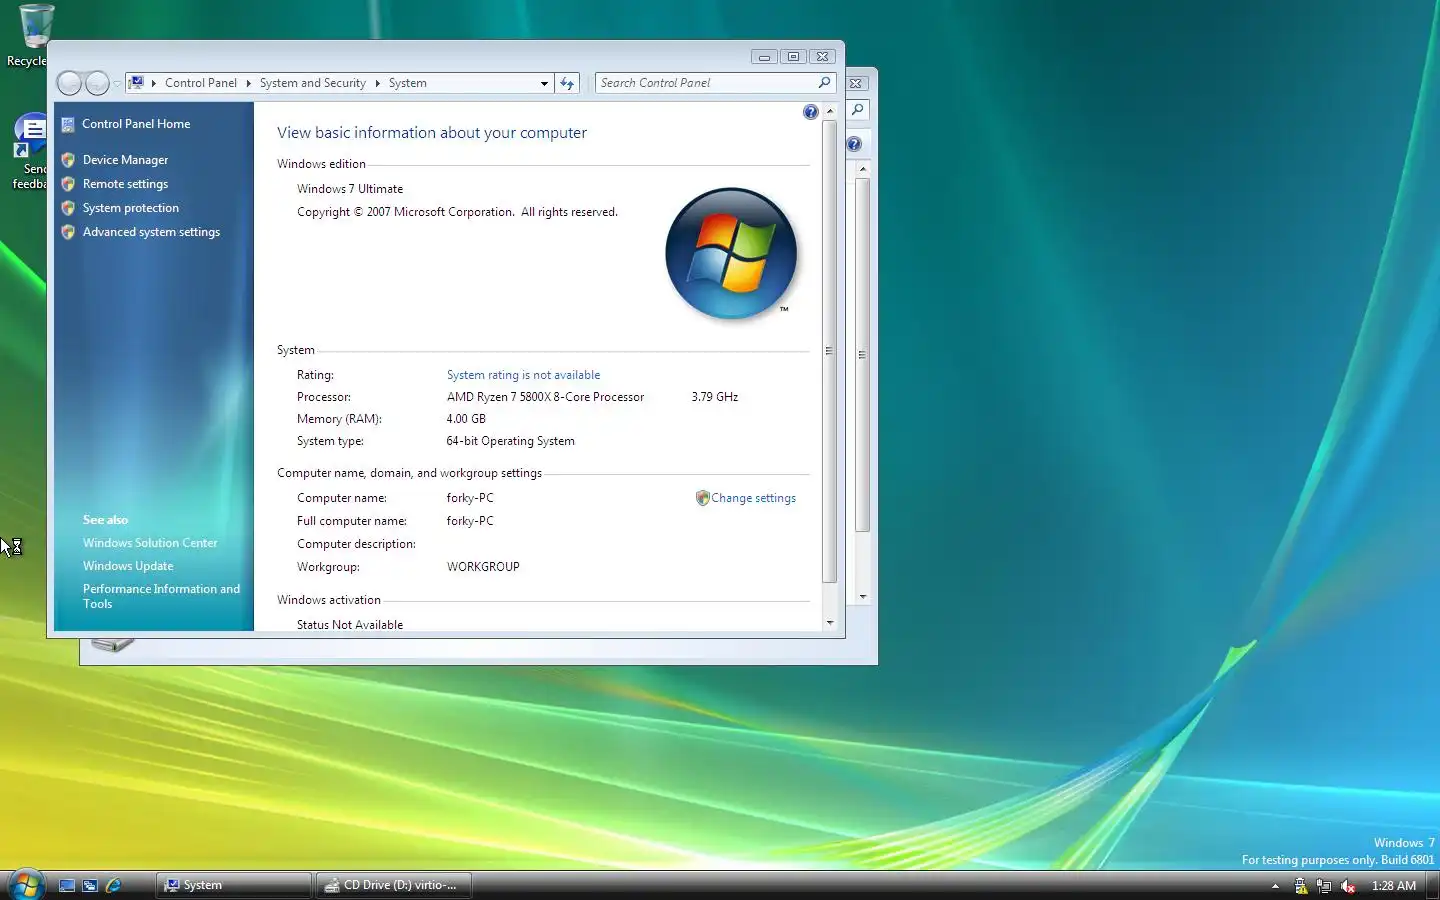This screenshot has height=900, width=1440.
Task: Click the network tray icon
Action: point(1324,886)
